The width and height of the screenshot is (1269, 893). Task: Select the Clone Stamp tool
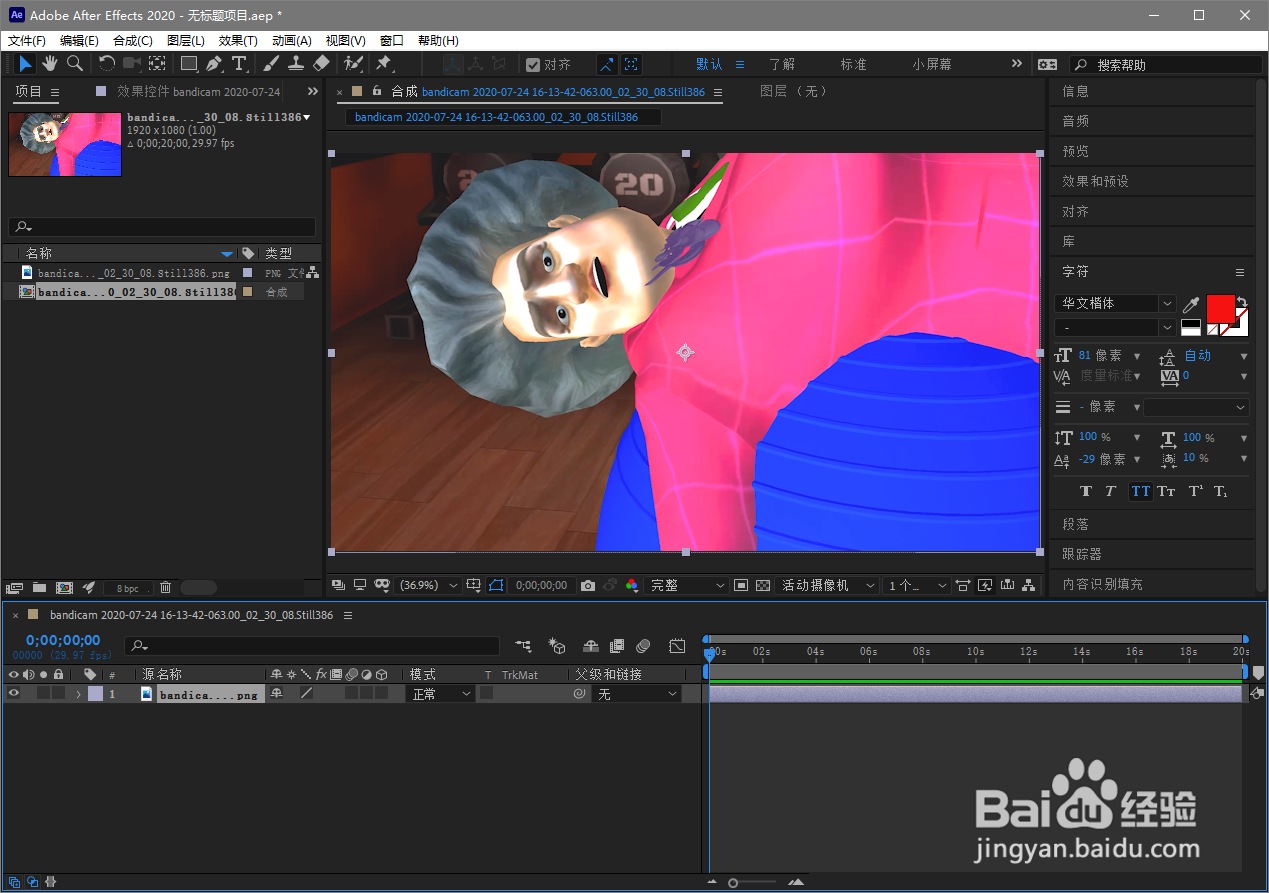(296, 64)
